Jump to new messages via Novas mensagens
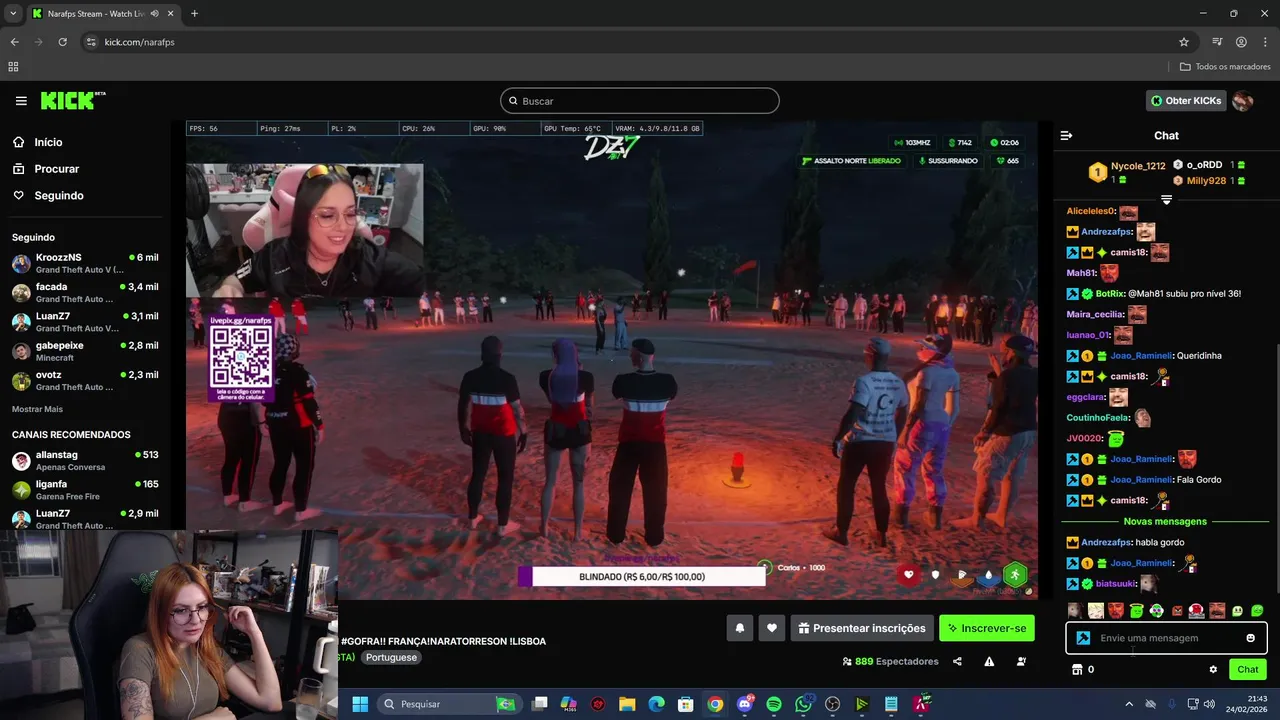 1165,521
